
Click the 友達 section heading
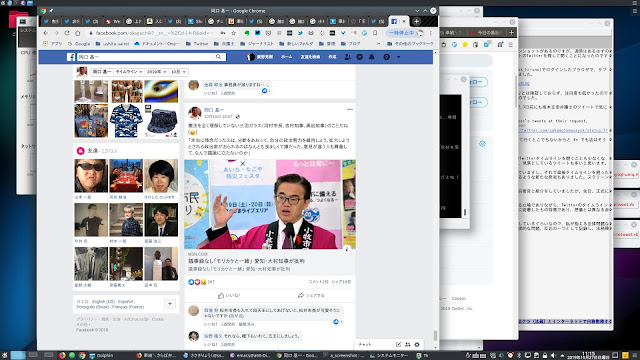click(x=92, y=151)
